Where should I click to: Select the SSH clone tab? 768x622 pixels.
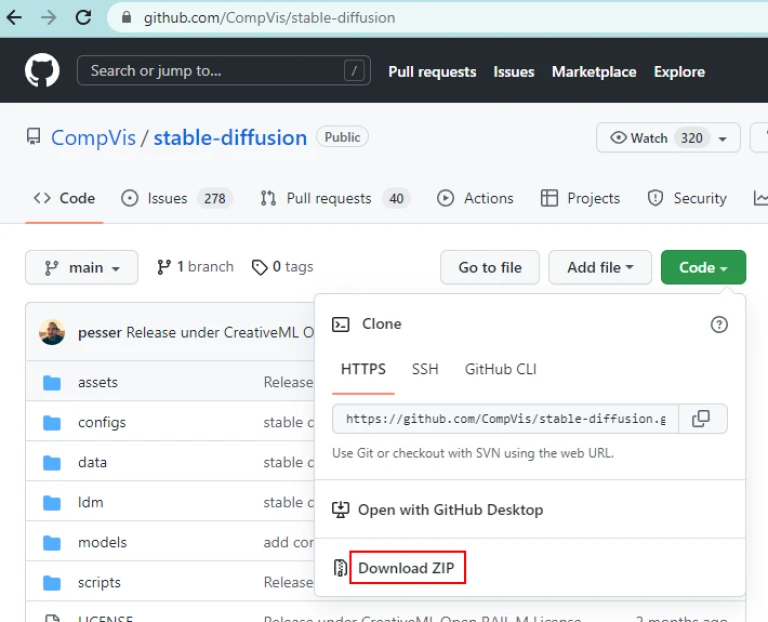click(425, 369)
